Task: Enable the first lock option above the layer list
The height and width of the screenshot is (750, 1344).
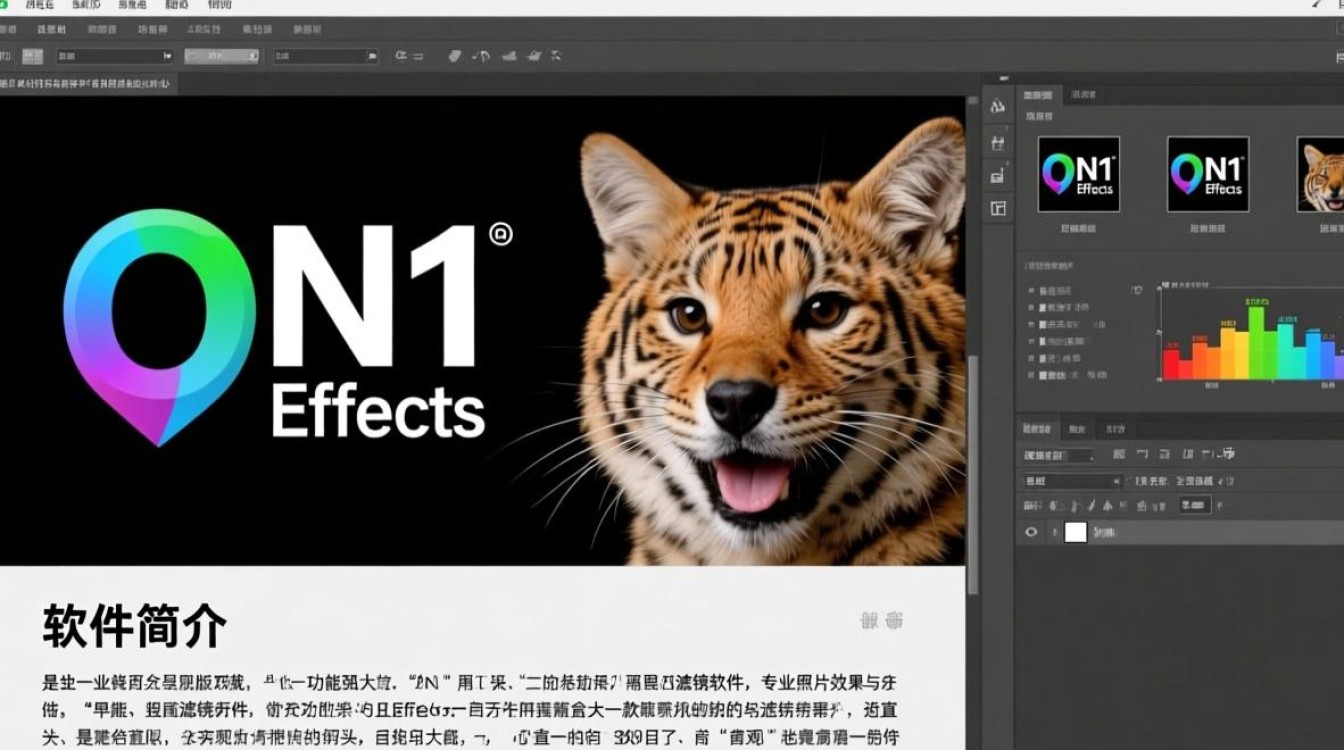Action: (1053, 504)
